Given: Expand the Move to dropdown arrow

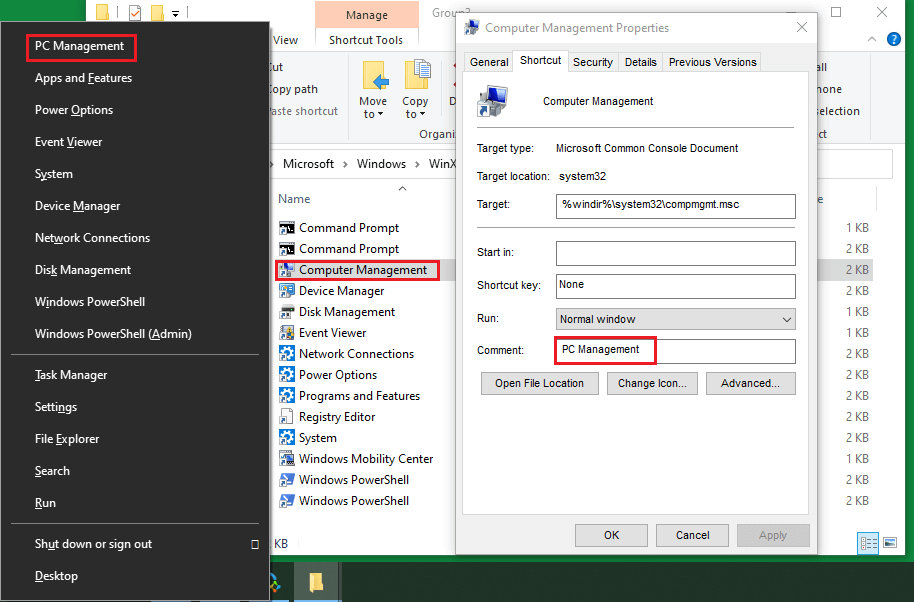Looking at the screenshot, I should click(x=381, y=115).
